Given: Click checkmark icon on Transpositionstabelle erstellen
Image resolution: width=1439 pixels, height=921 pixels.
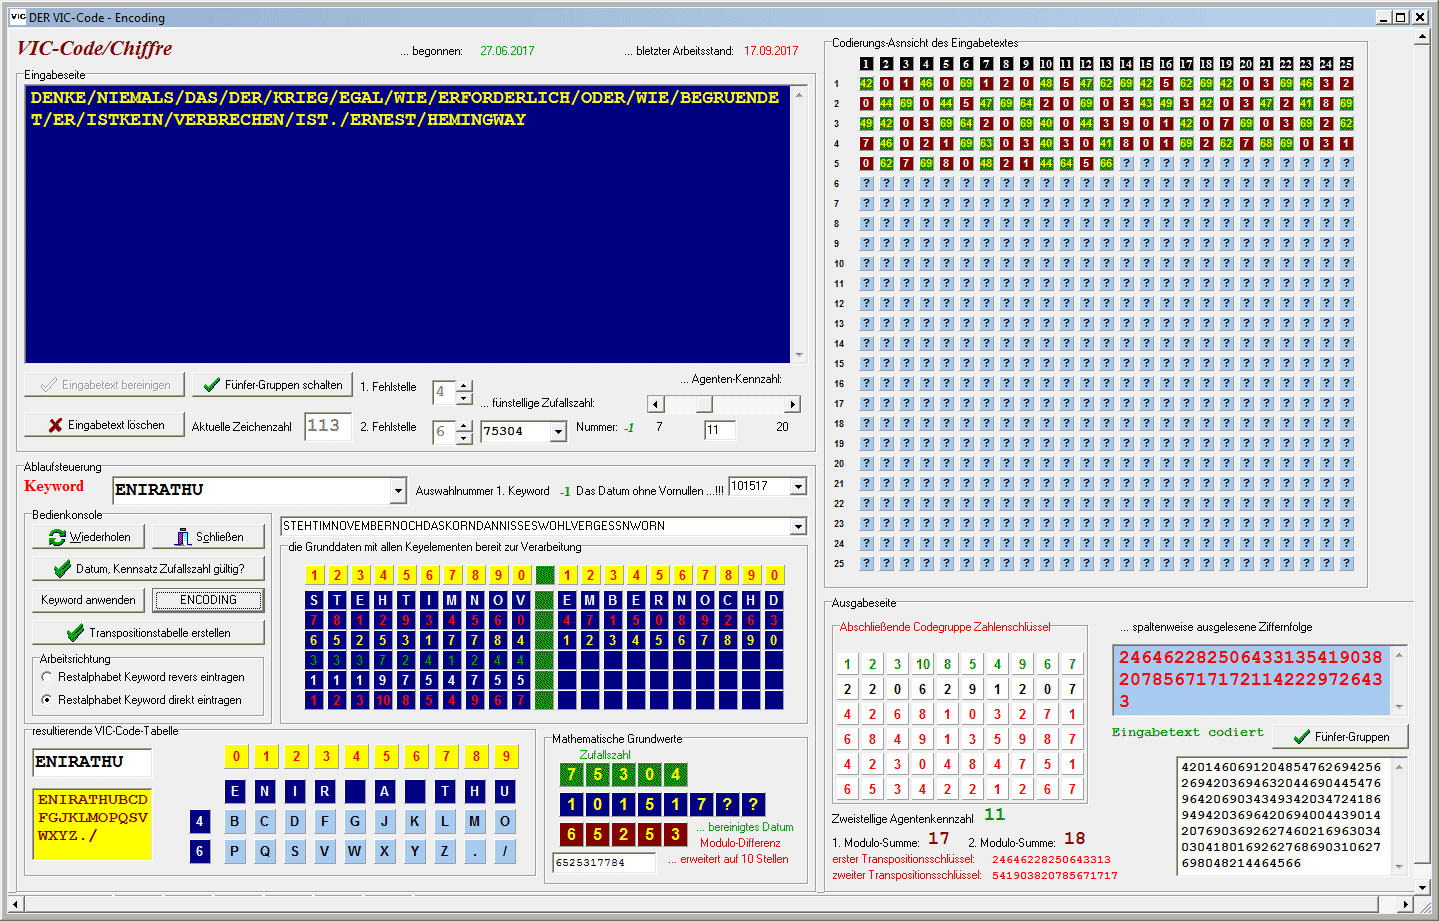Looking at the screenshot, I should point(75,633).
